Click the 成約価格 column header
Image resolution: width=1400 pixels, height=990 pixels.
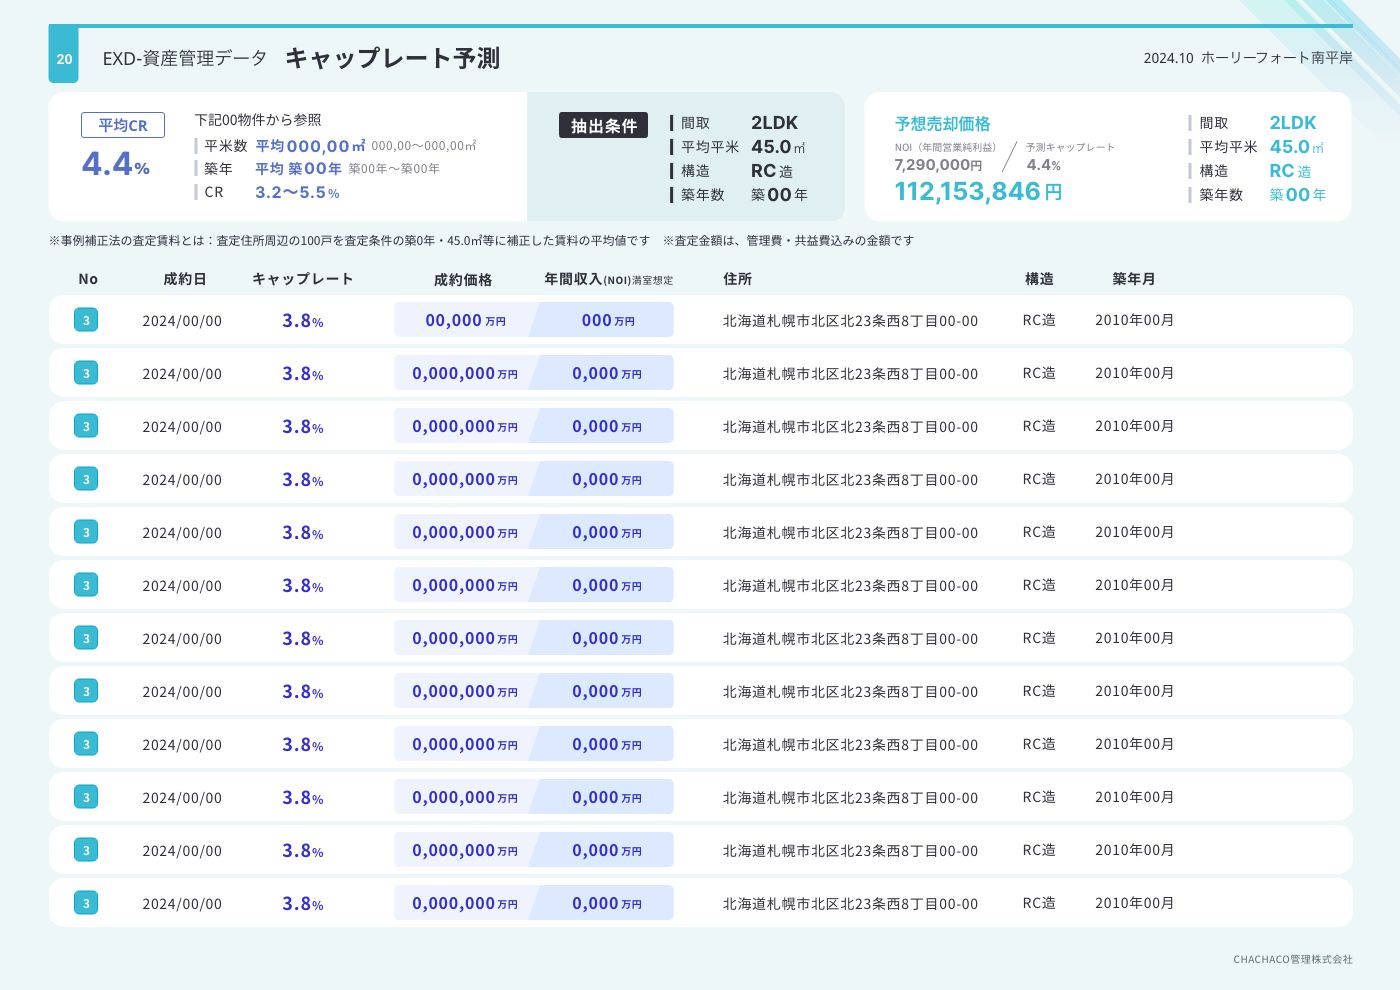[x=463, y=280]
